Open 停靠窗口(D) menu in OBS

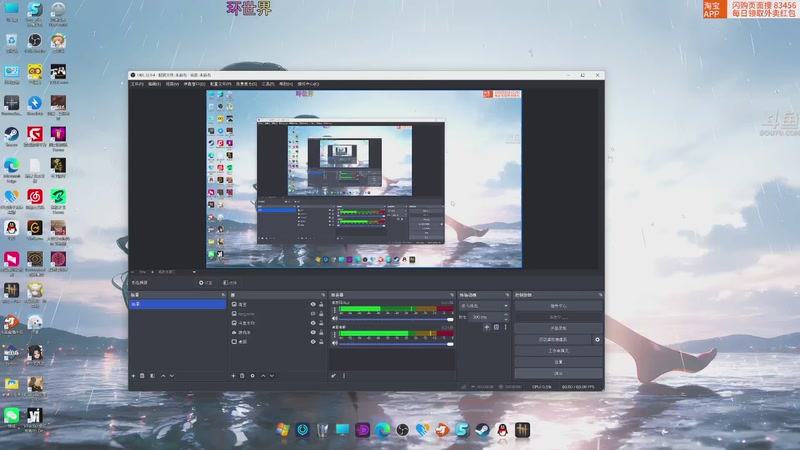coord(194,84)
